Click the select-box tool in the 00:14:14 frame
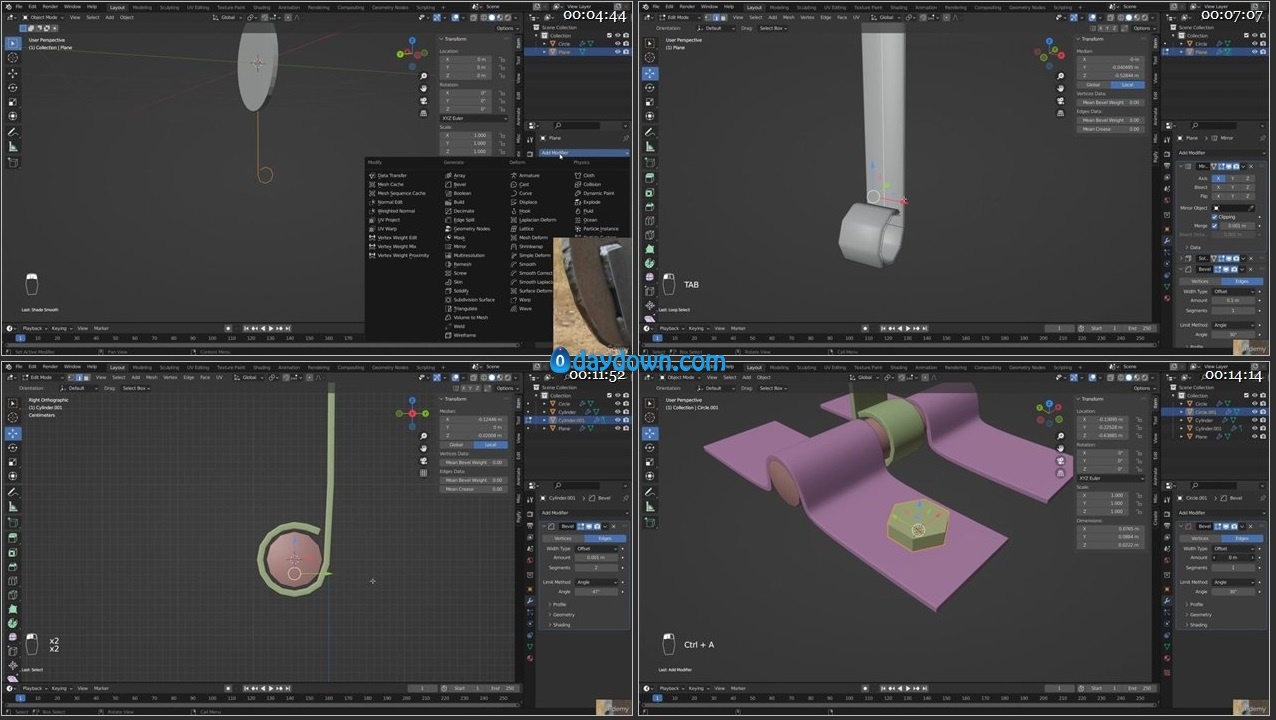1276x720 pixels. [650, 403]
